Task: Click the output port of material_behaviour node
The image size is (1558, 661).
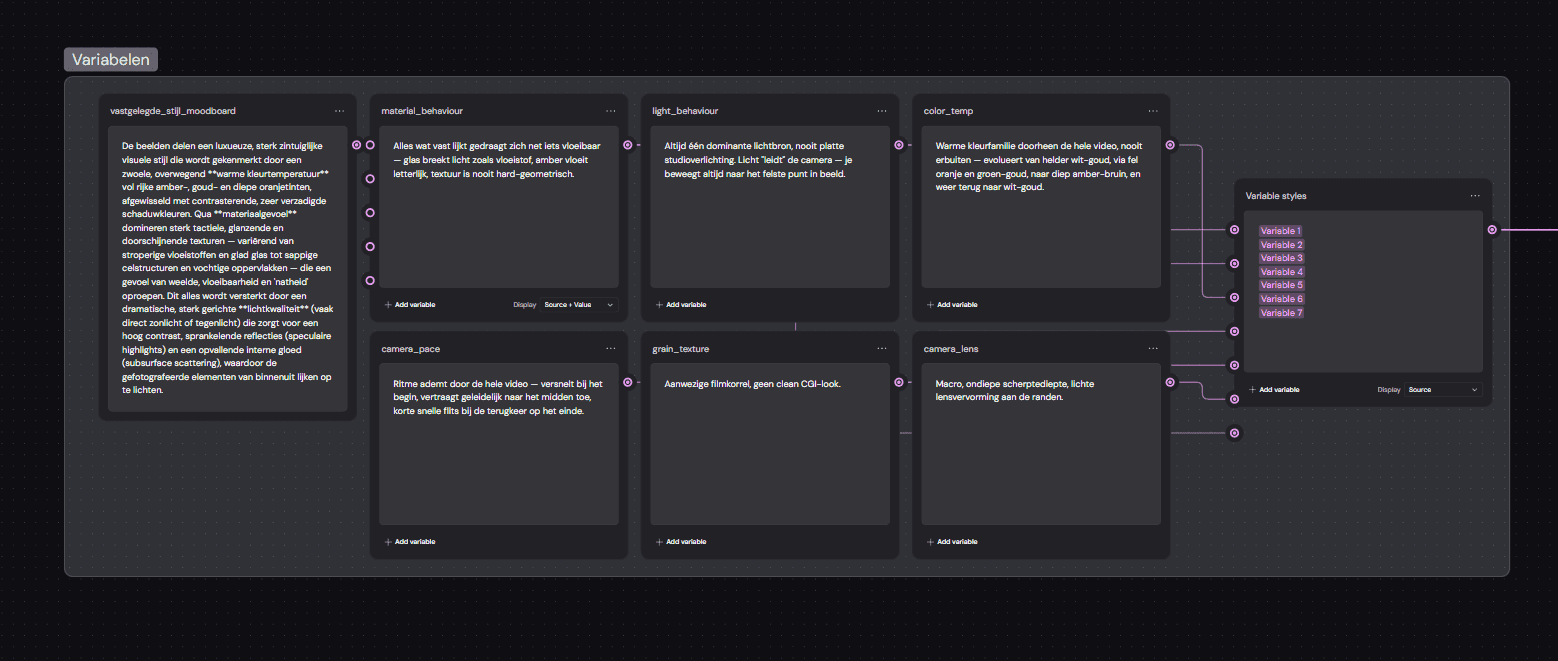Action: click(x=628, y=145)
